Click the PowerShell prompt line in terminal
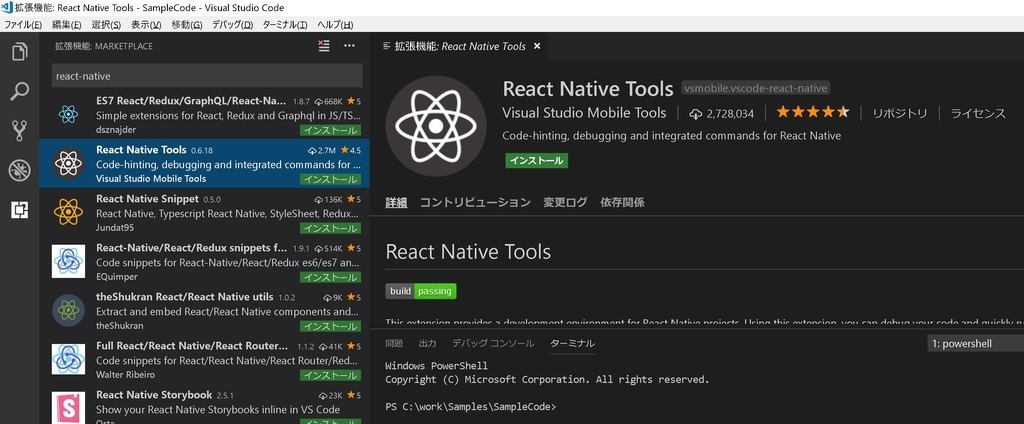1024x424 pixels. [470, 406]
